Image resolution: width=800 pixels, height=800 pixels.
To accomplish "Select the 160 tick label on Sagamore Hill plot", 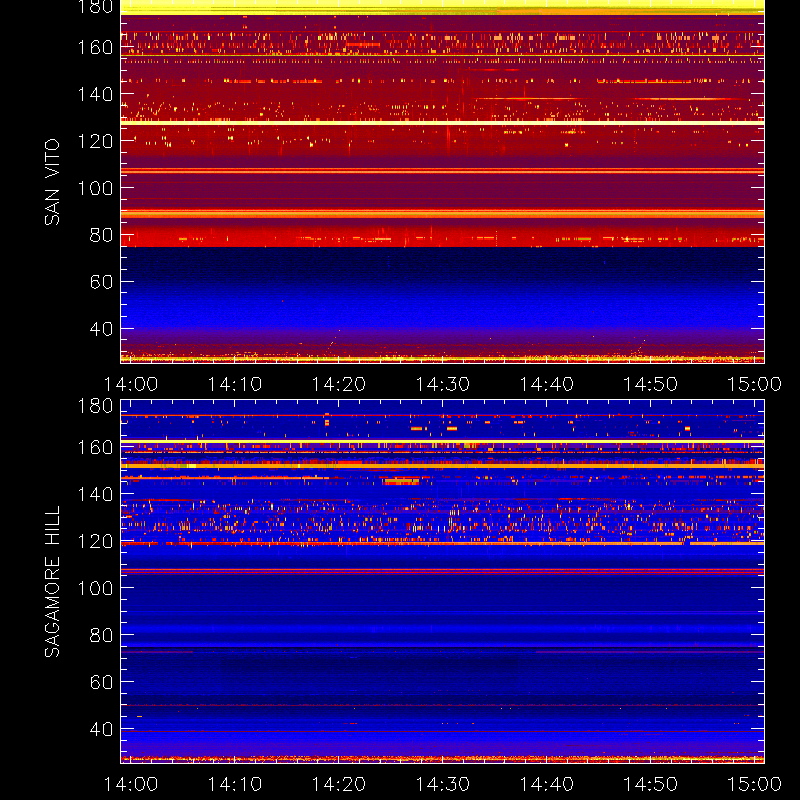I will tap(95, 447).
